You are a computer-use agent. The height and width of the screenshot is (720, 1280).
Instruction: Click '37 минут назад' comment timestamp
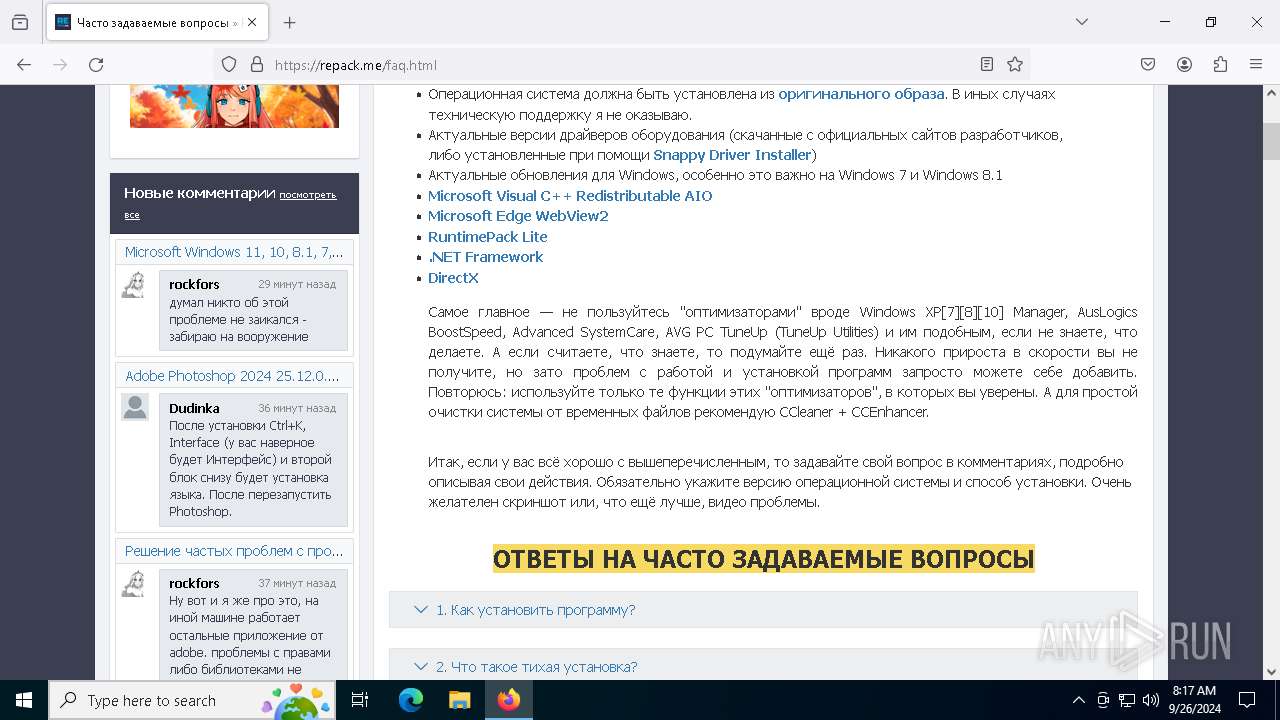tap(297, 583)
